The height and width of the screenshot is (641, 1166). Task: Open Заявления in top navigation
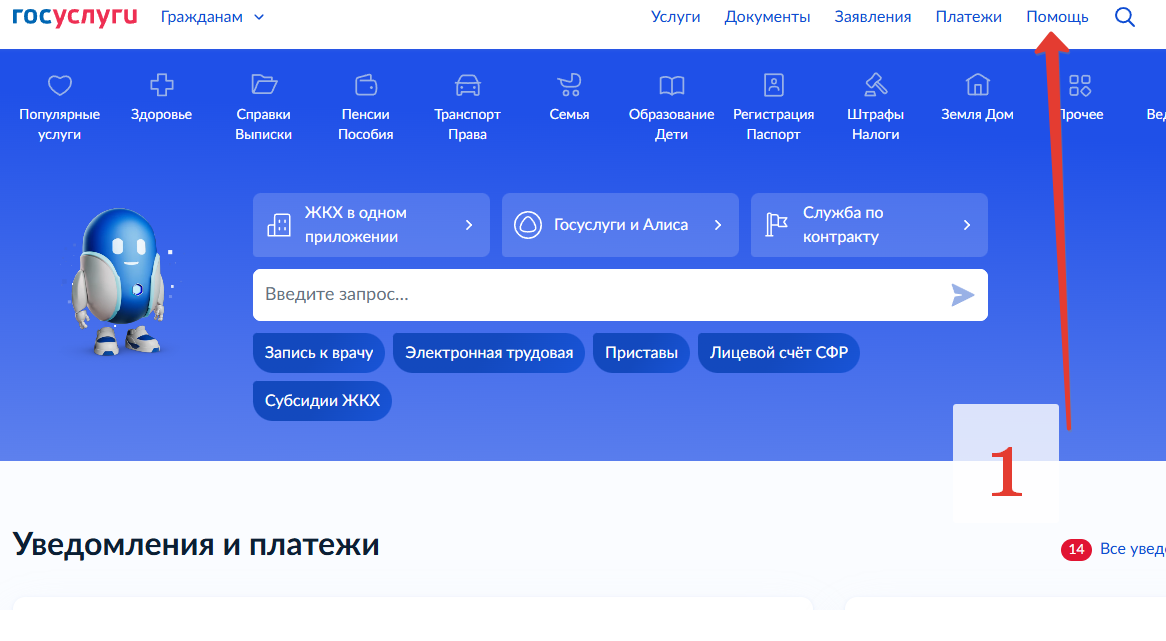(x=872, y=17)
